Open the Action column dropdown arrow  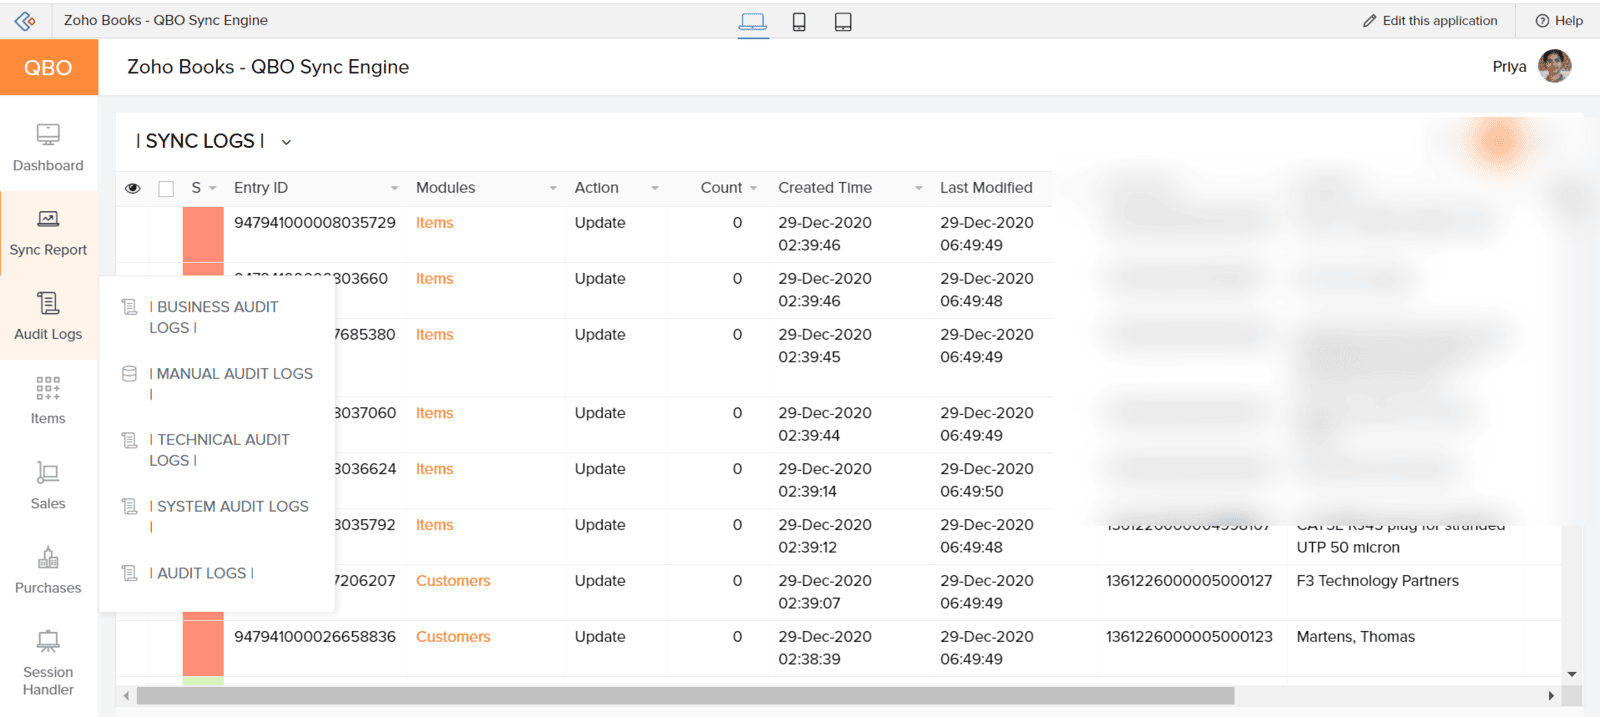[x=655, y=188]
